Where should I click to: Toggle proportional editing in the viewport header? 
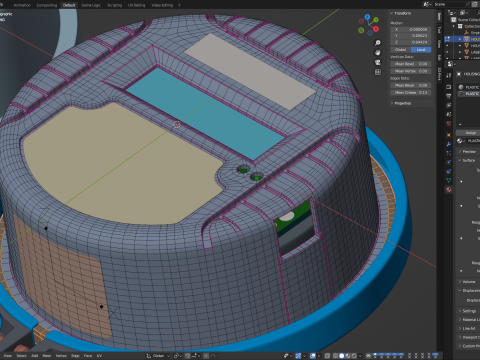point(206,356)
